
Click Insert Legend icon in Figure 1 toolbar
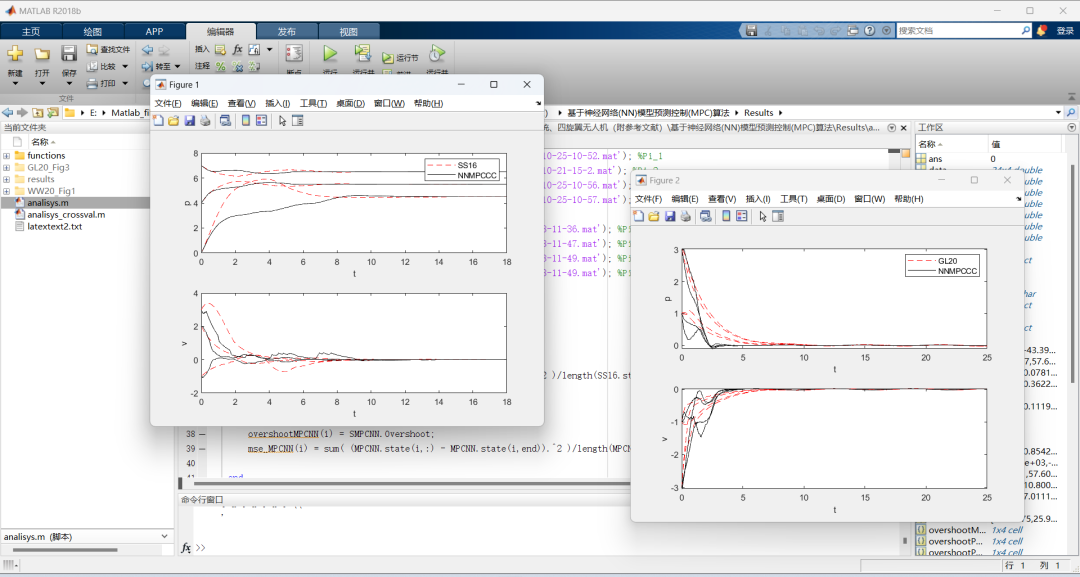point(261,120)
